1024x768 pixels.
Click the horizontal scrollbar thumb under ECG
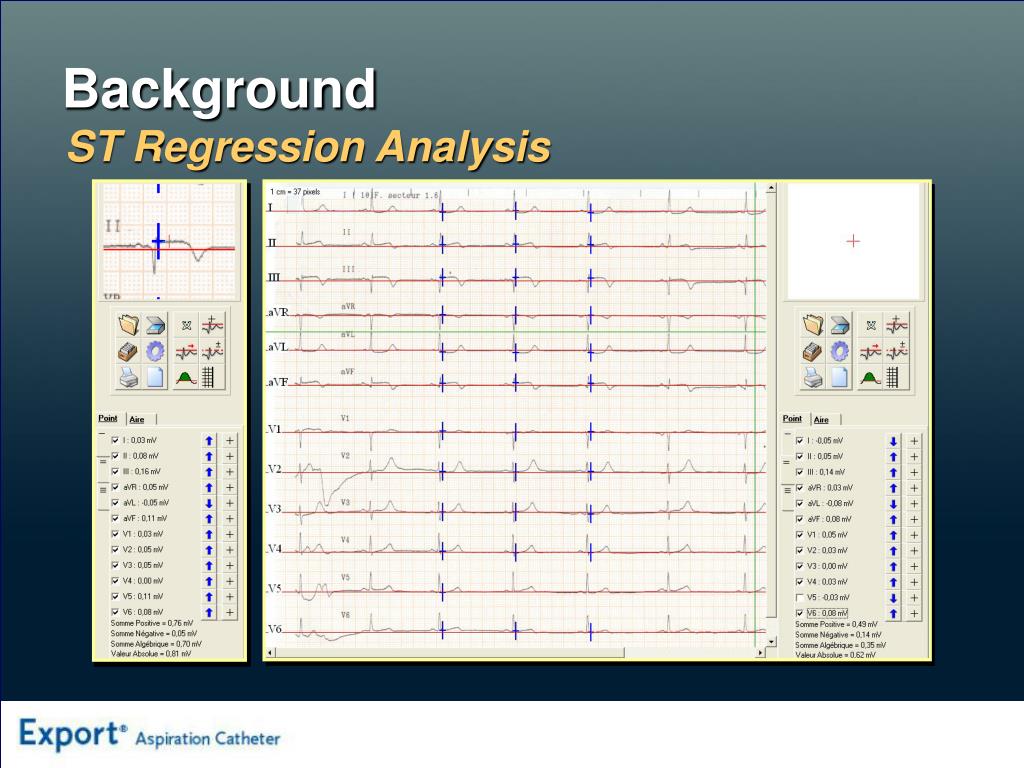click(x=450, y=652)
